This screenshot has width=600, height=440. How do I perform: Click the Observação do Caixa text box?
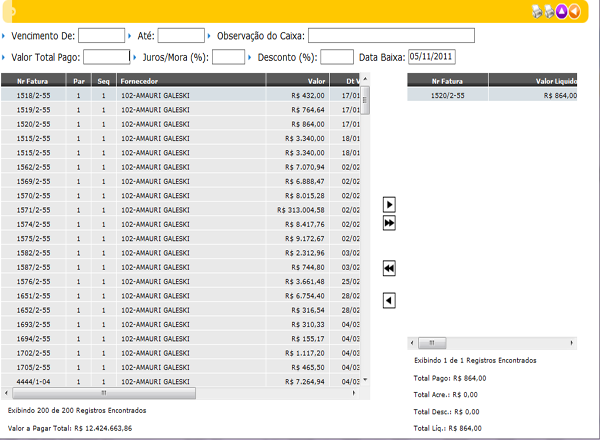[x=391, y=36]
